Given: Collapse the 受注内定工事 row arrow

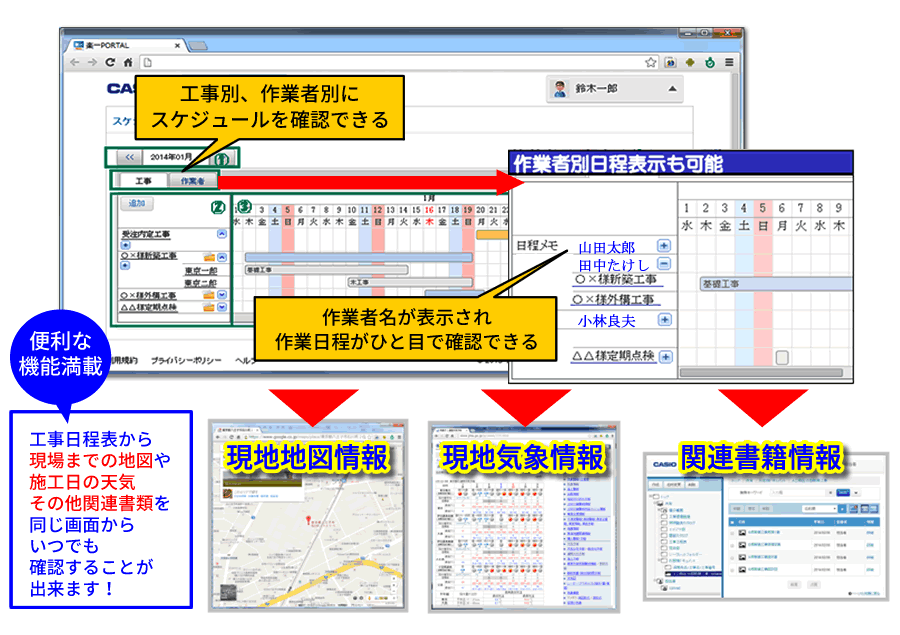Looking at the screenshot, I should tap(221, 233).
